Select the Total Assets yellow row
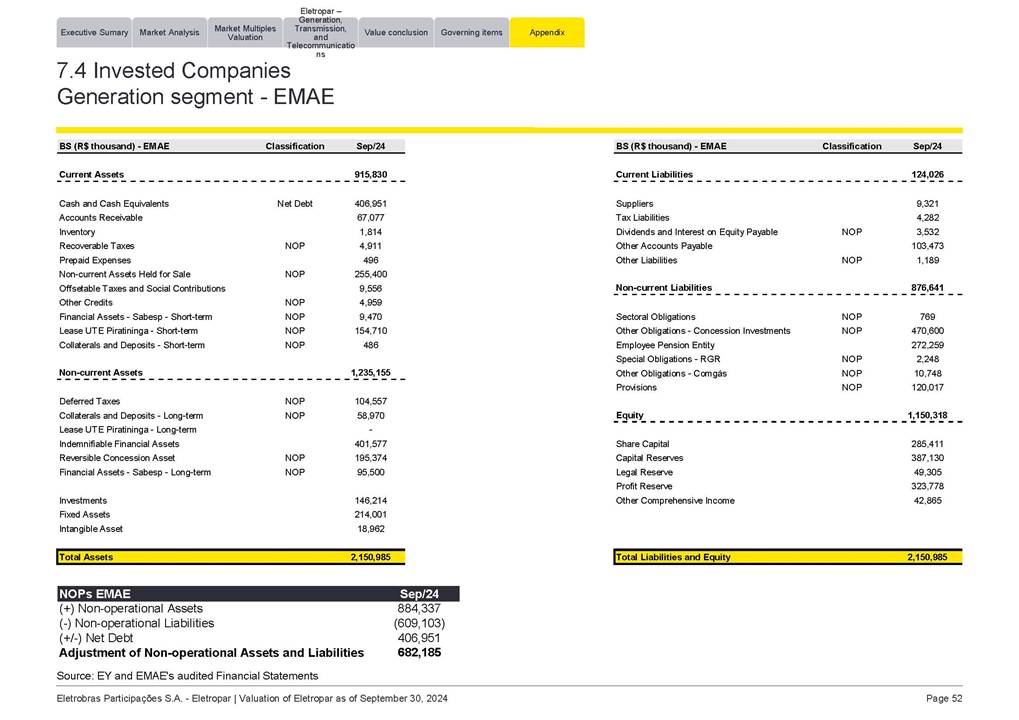This screenshot has width=1019, height=720. (x=230, y=557)
